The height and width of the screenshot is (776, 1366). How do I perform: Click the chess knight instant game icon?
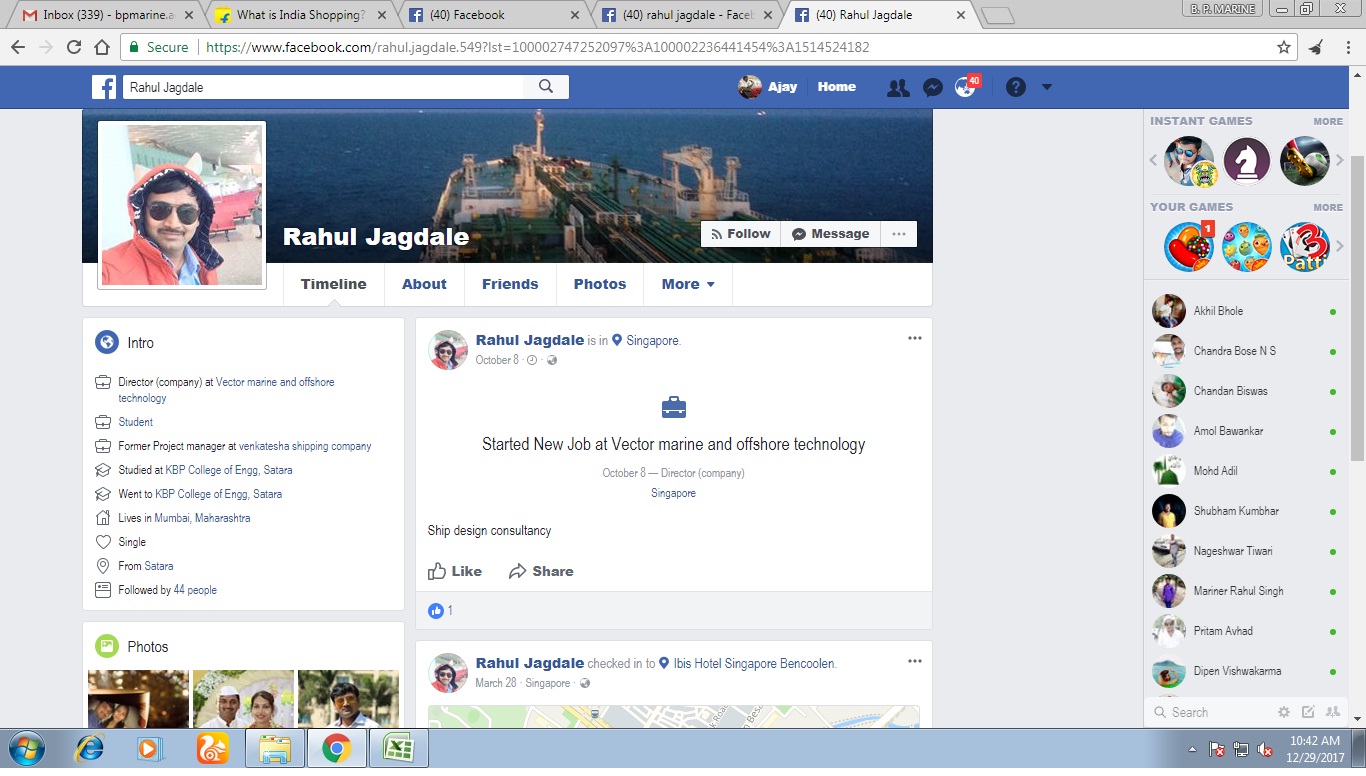(1247, 161)
